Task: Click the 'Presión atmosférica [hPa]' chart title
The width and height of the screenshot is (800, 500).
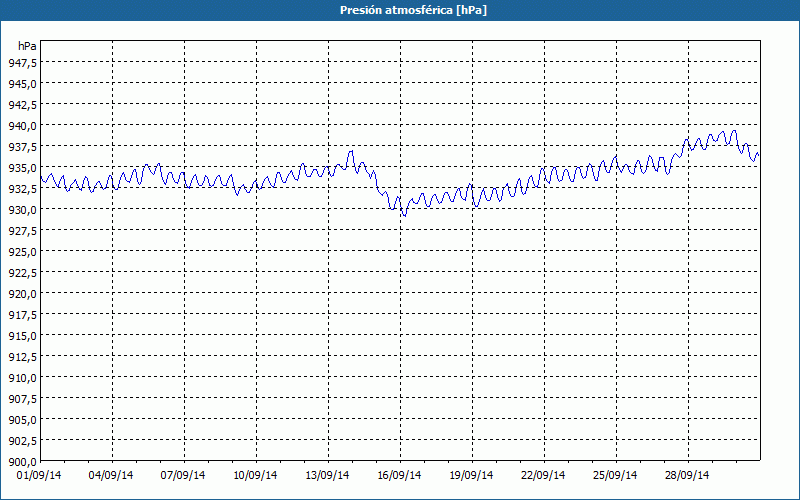Action: 413,10
